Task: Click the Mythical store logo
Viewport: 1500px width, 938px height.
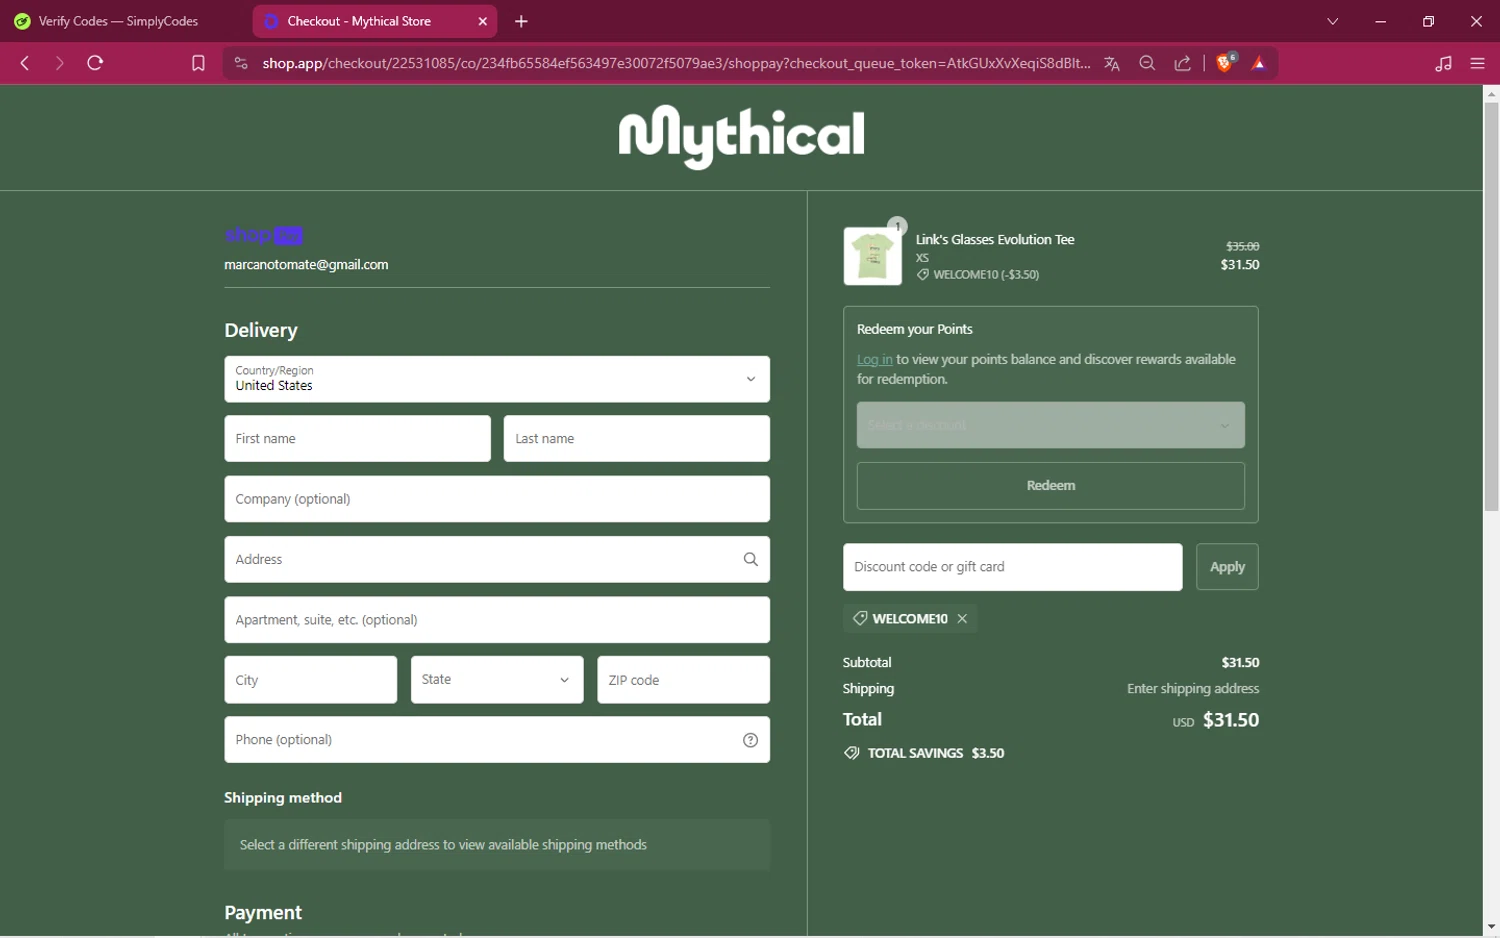Action: click(x=741, y=136)
